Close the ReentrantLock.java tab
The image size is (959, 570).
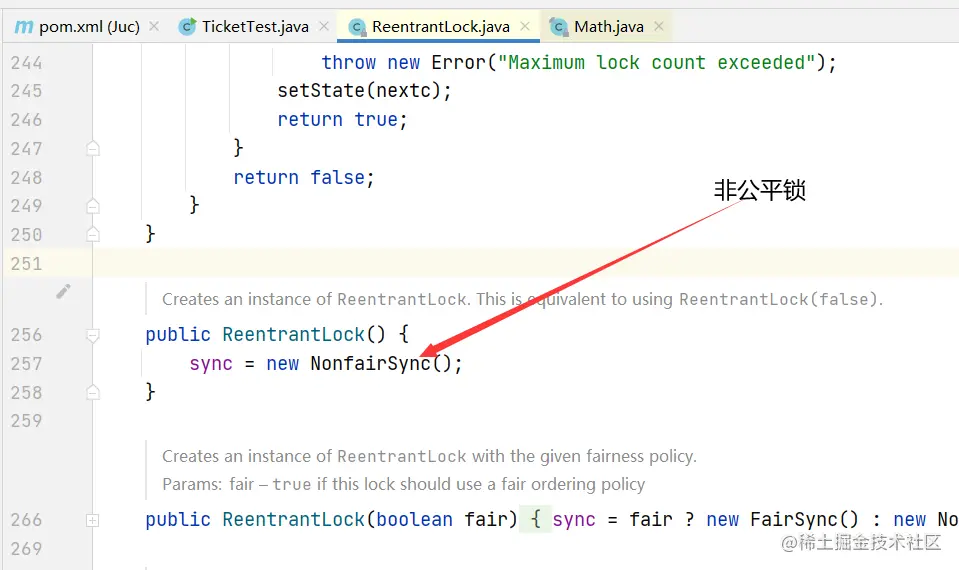[x=525, y=26]
